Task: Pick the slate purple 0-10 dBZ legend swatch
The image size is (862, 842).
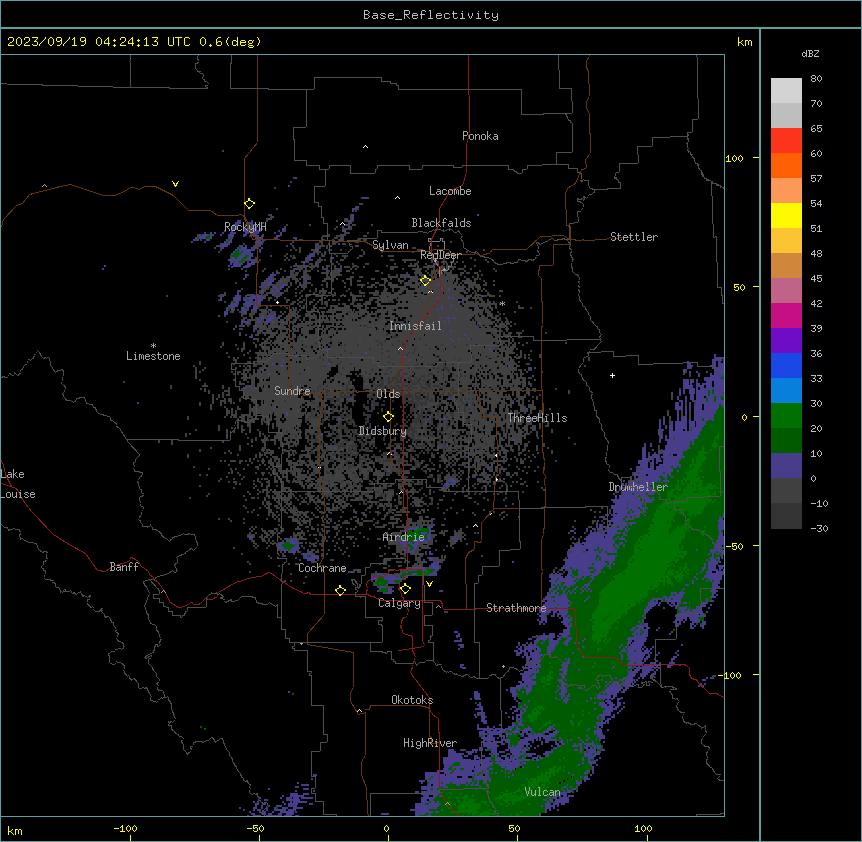Action: [786, 466]
